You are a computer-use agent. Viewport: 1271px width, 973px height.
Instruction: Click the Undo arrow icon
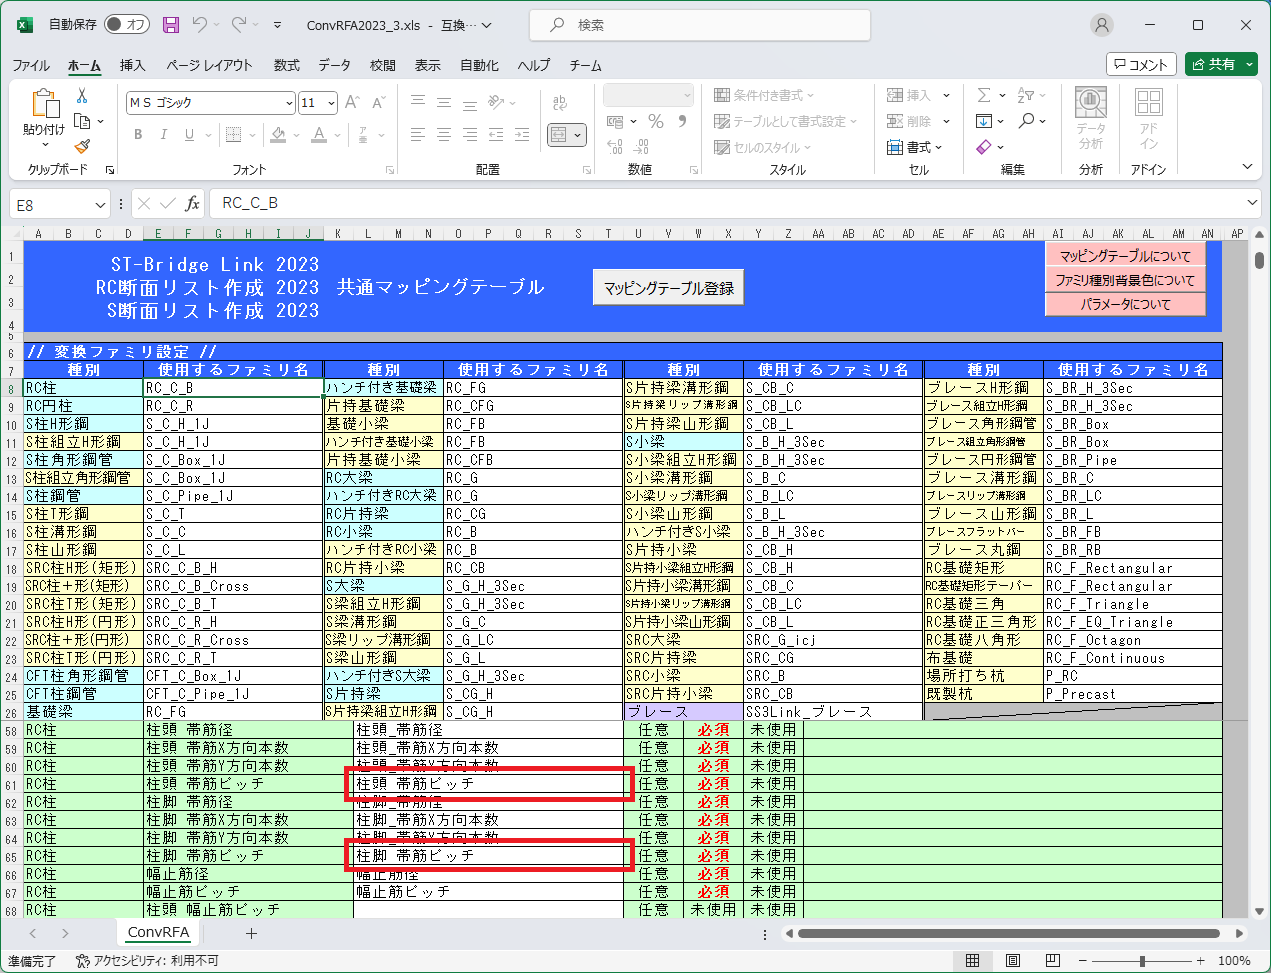200,25
